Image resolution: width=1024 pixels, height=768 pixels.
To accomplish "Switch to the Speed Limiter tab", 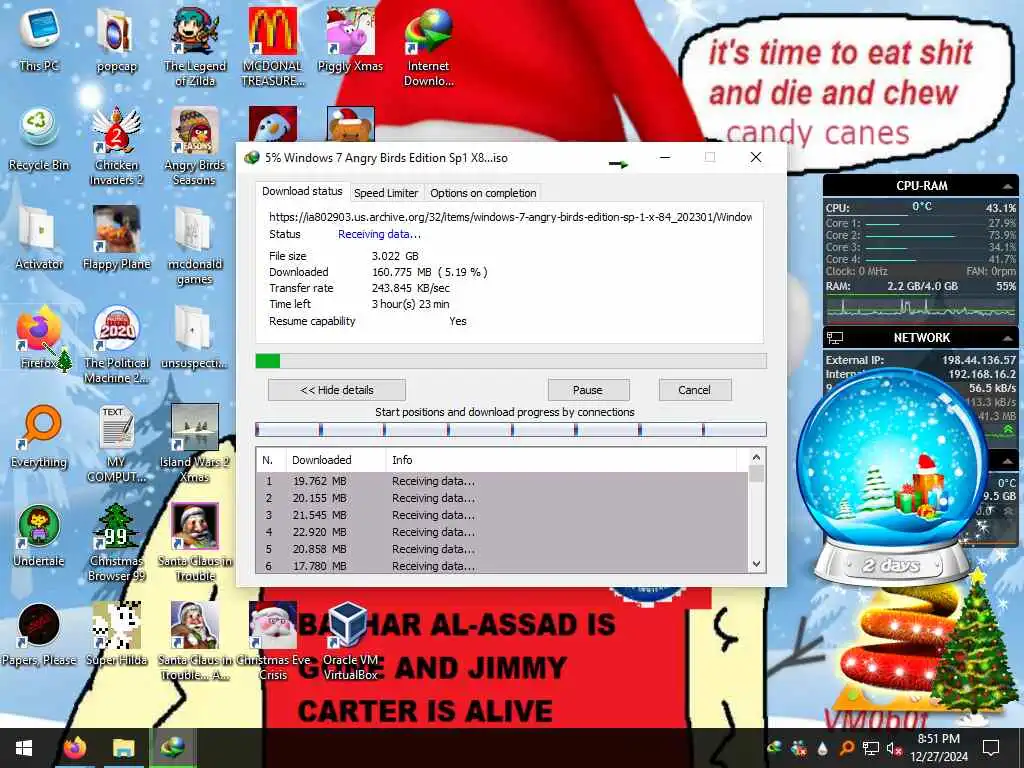I will tap(386, 193).
